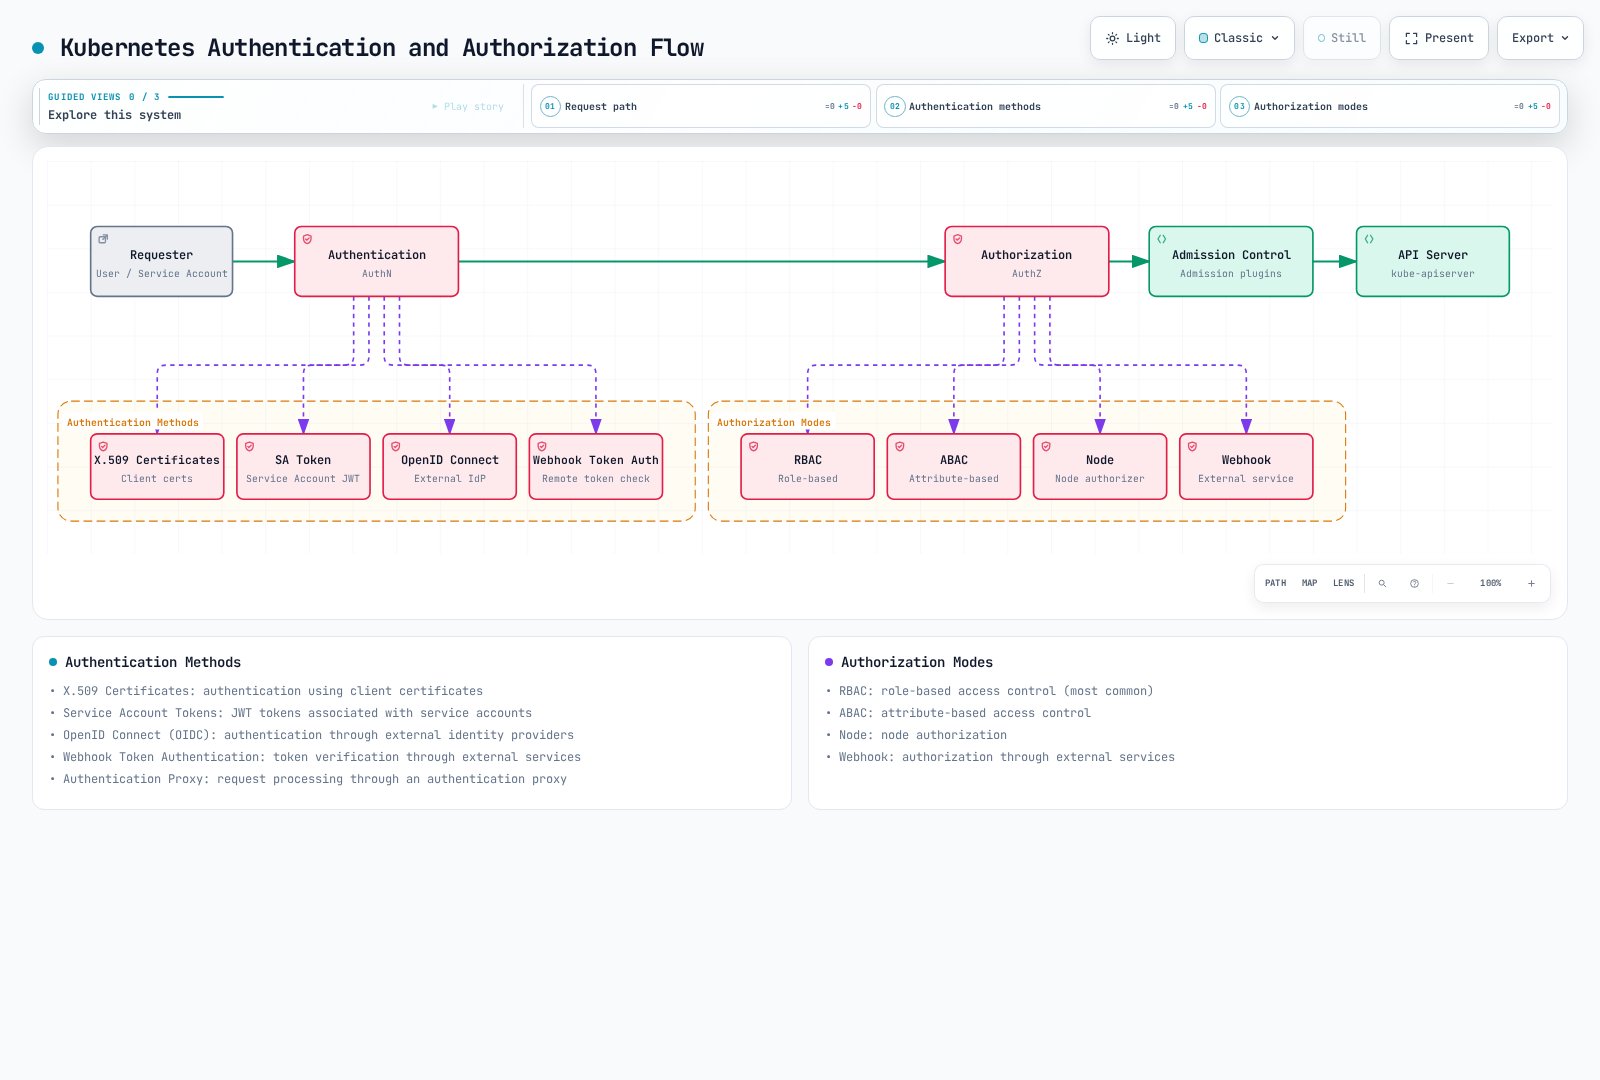The height and width of the screenshot is (1080, 1600).
Task: Click 'RBAC: role-based access control' list item
Action: pyautogui.click(x=996, y=691)
